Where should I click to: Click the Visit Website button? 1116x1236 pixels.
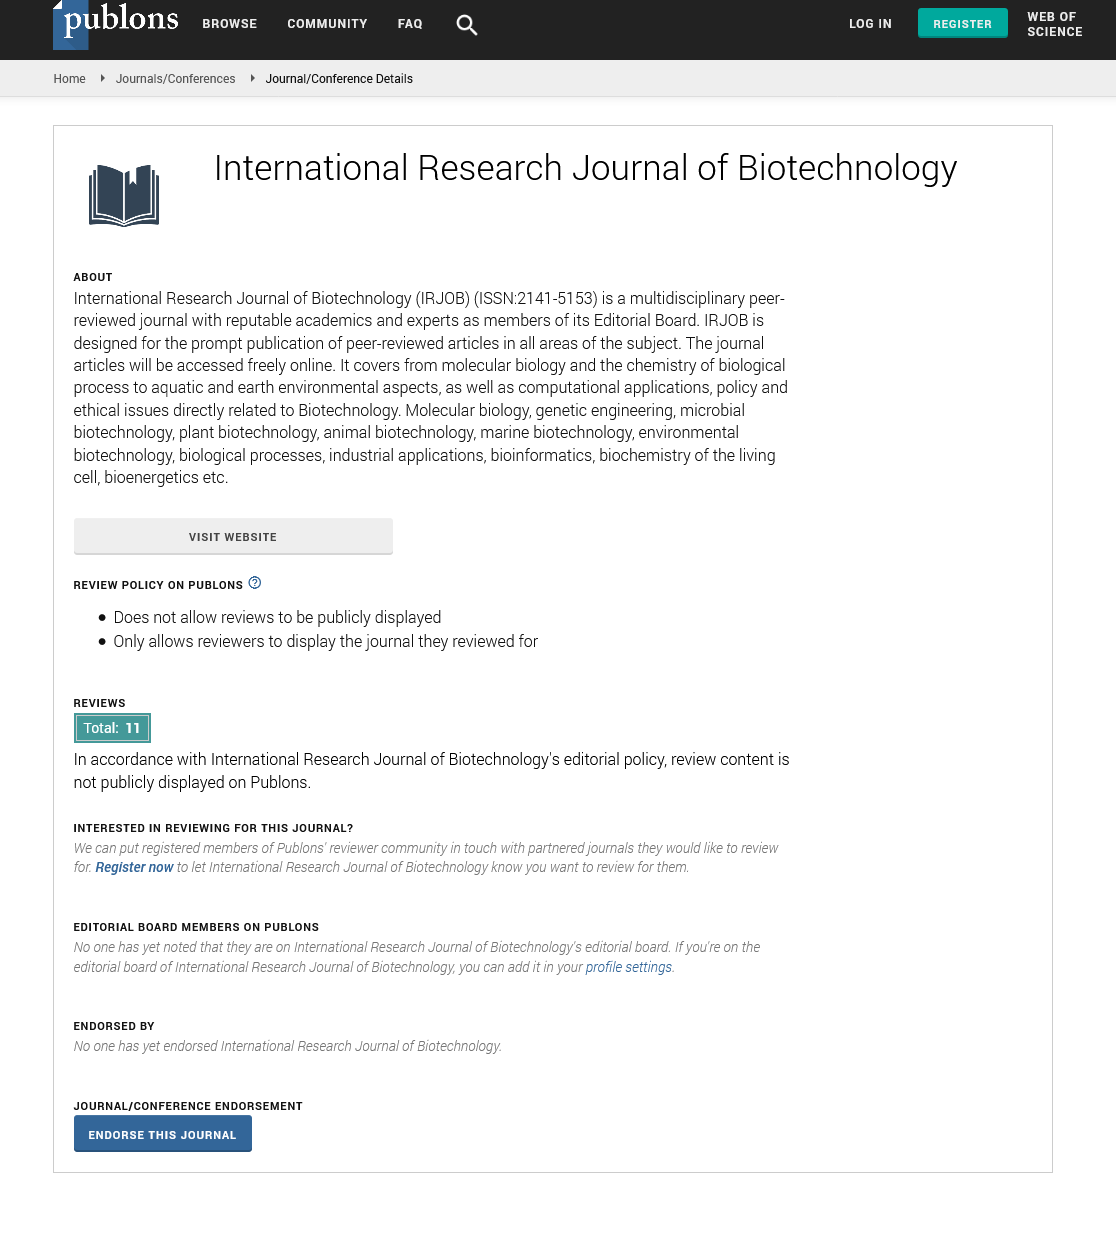coord(233,536)
